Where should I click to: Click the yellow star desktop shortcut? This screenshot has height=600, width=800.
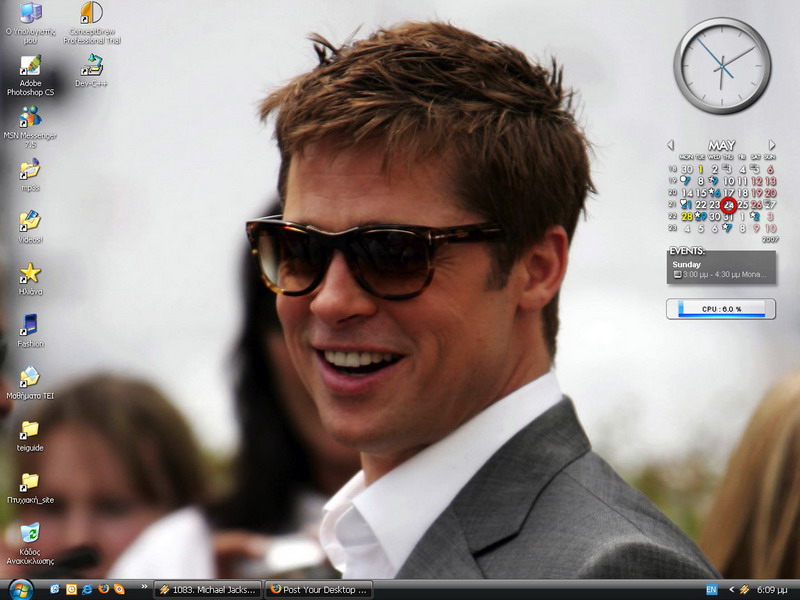point(30,273)
